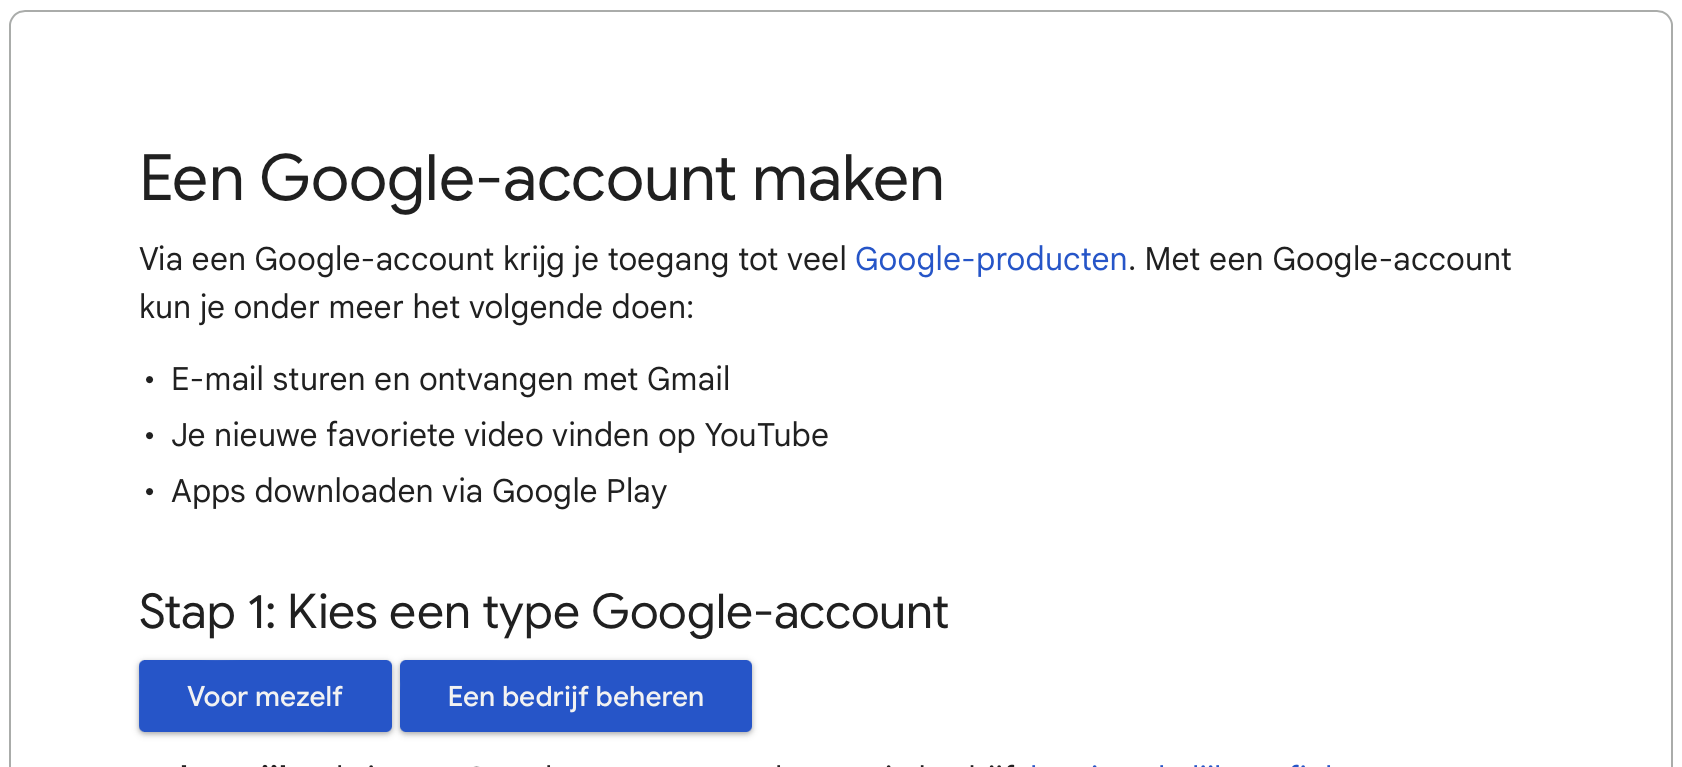This screenshot has height=767, width=1682.
Task: Click the bullet dot before "Je nieuwe favoriete"
Action: [149, 436]
